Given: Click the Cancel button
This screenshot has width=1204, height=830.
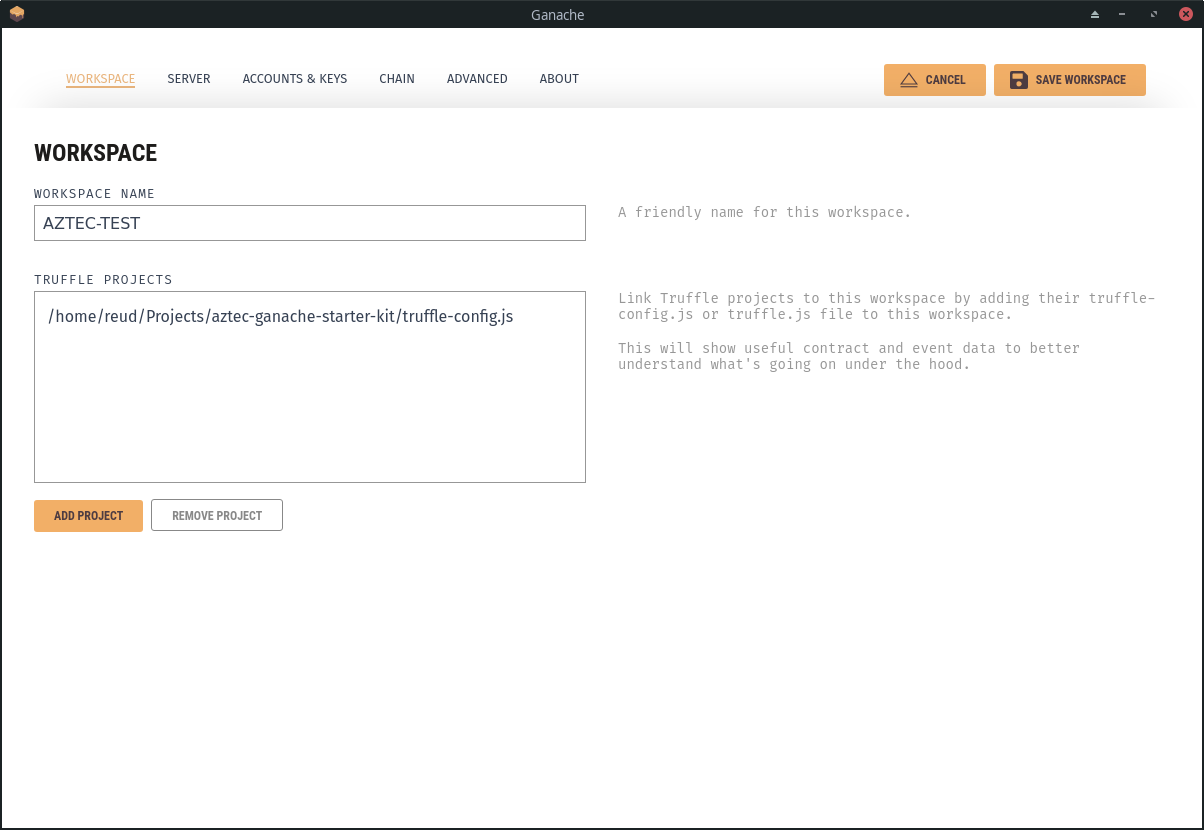Looking at the screenshot, I should (935, 80).
